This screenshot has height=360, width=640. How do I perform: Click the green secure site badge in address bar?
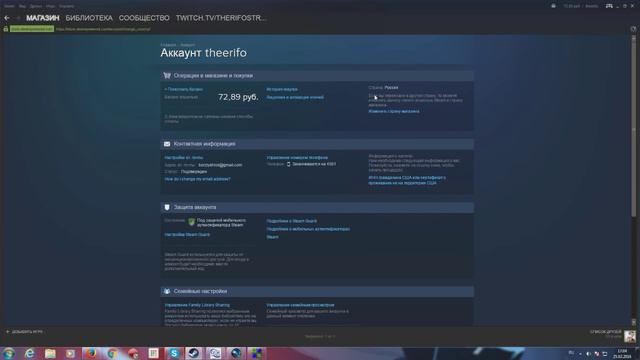point(32,29)
